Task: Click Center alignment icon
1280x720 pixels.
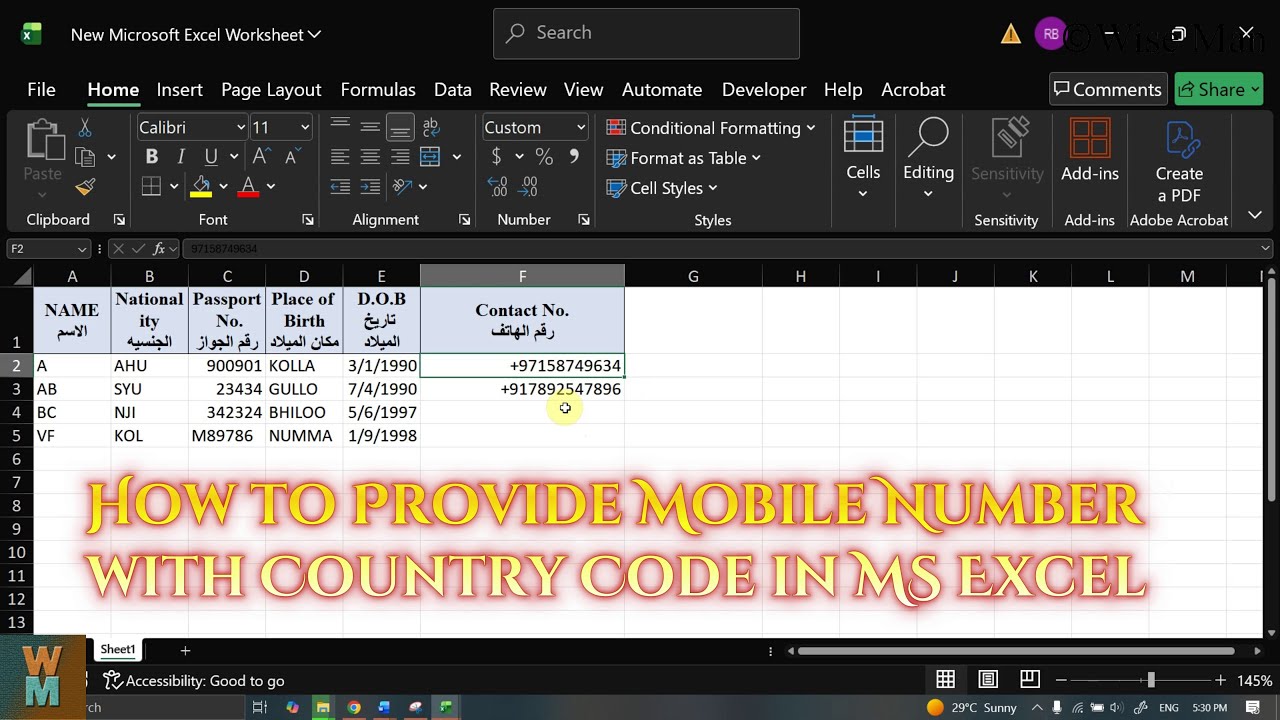Action: 370,157
